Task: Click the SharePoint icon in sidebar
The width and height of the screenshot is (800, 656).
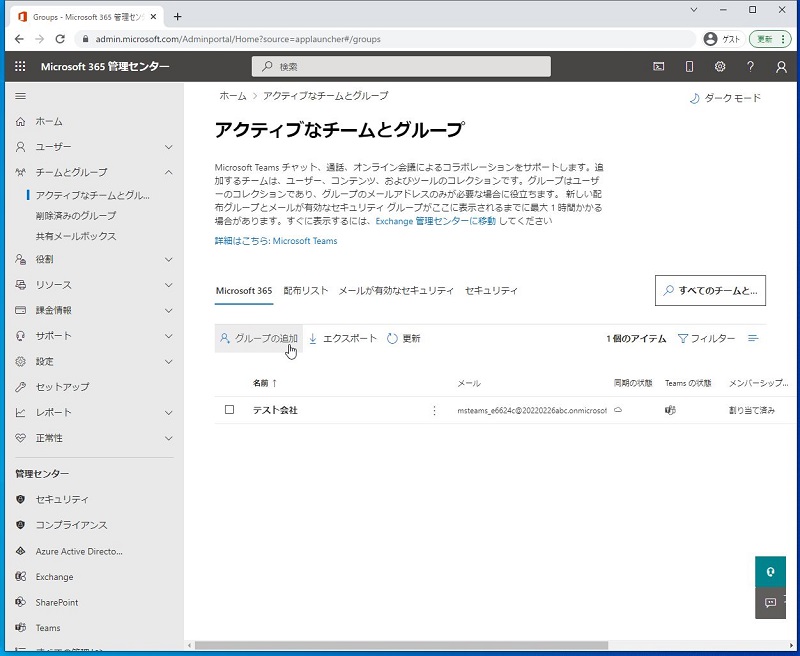Action: tap(20, 602)
